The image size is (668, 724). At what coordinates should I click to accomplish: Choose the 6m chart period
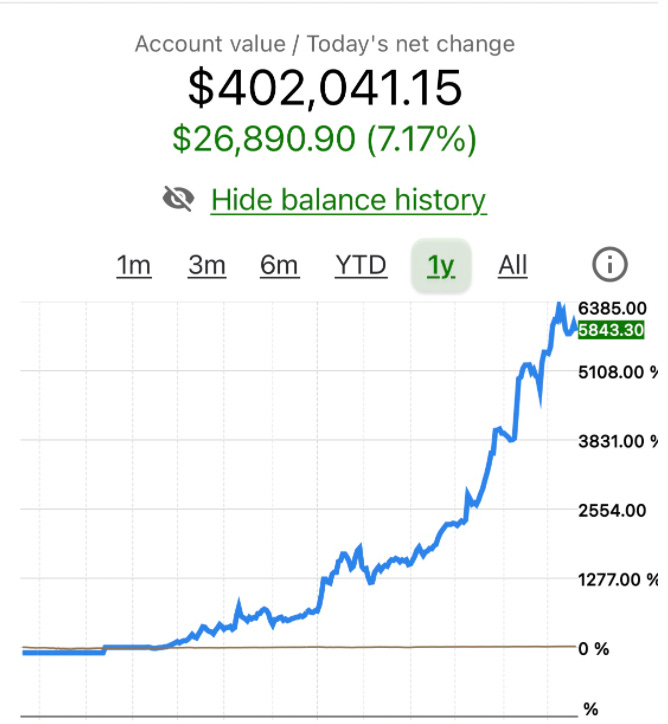pos(279,266)
